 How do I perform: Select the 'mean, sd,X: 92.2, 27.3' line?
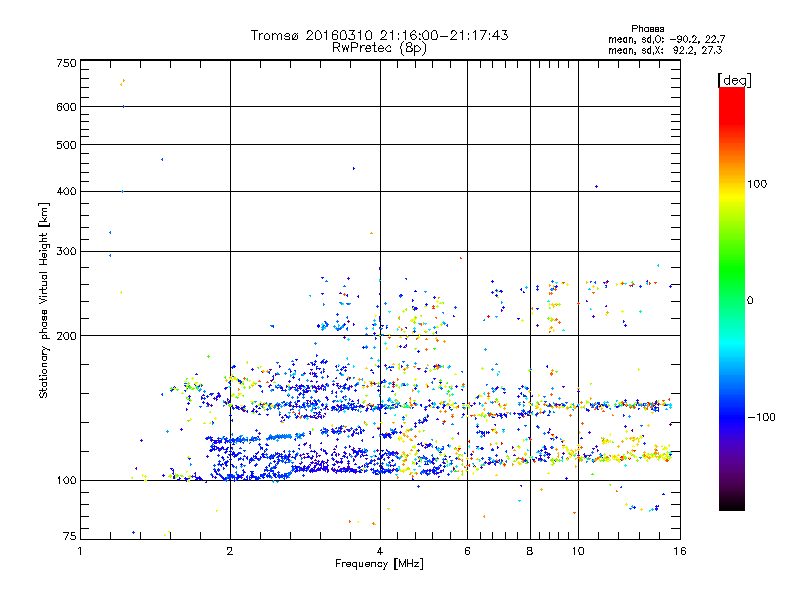click(665, 50)
